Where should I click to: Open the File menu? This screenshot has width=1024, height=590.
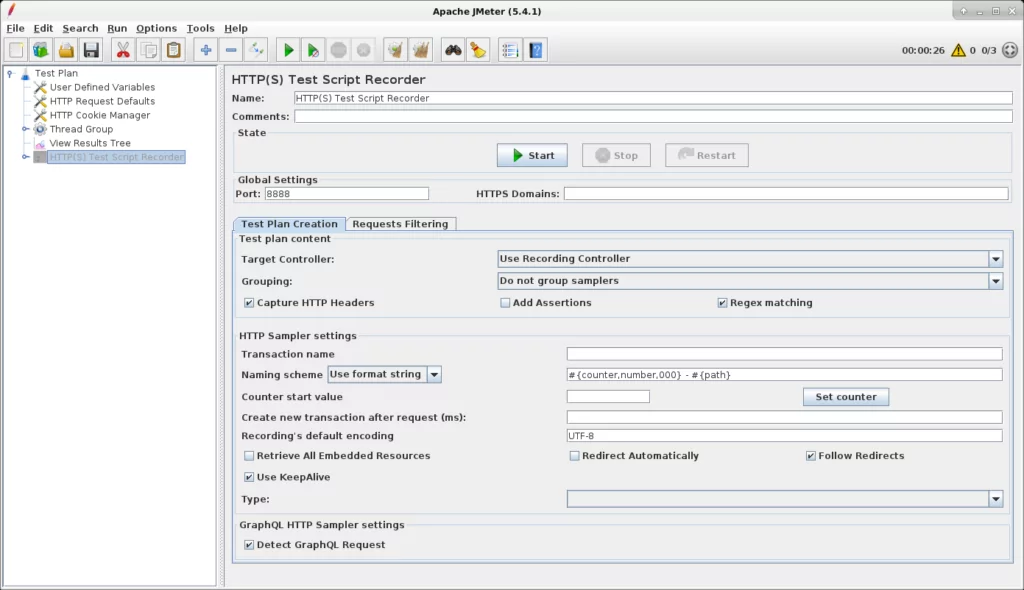click(15, 29)
